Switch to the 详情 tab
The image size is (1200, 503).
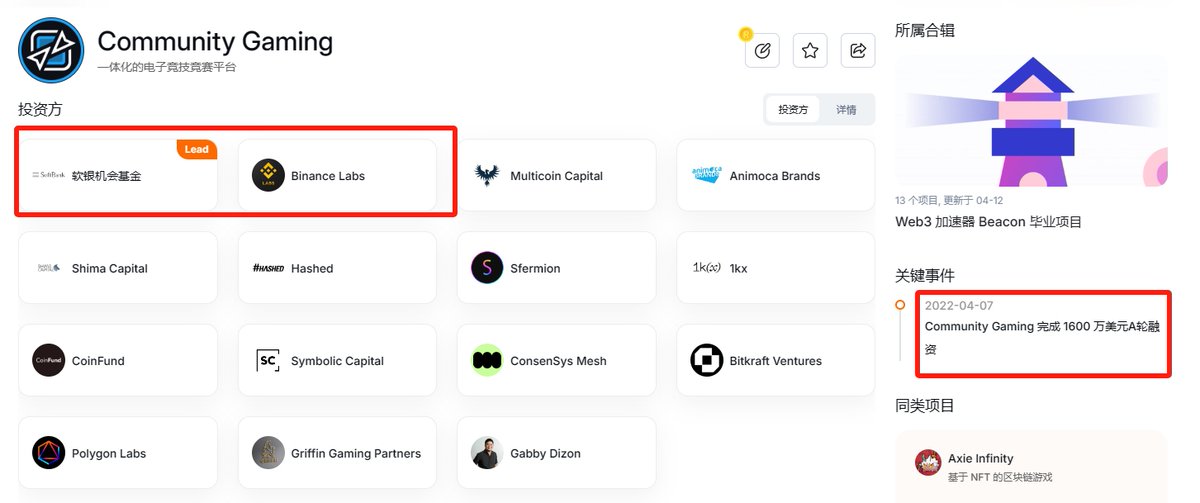click(846, 109)
